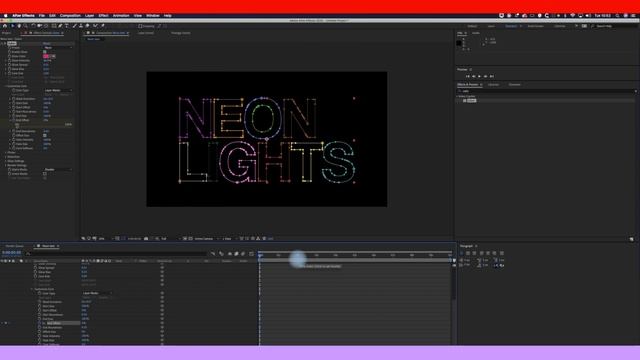Click the timeline current timecode field
The width and height of the screenshot is (640, 360).
[x=11, y=253]
